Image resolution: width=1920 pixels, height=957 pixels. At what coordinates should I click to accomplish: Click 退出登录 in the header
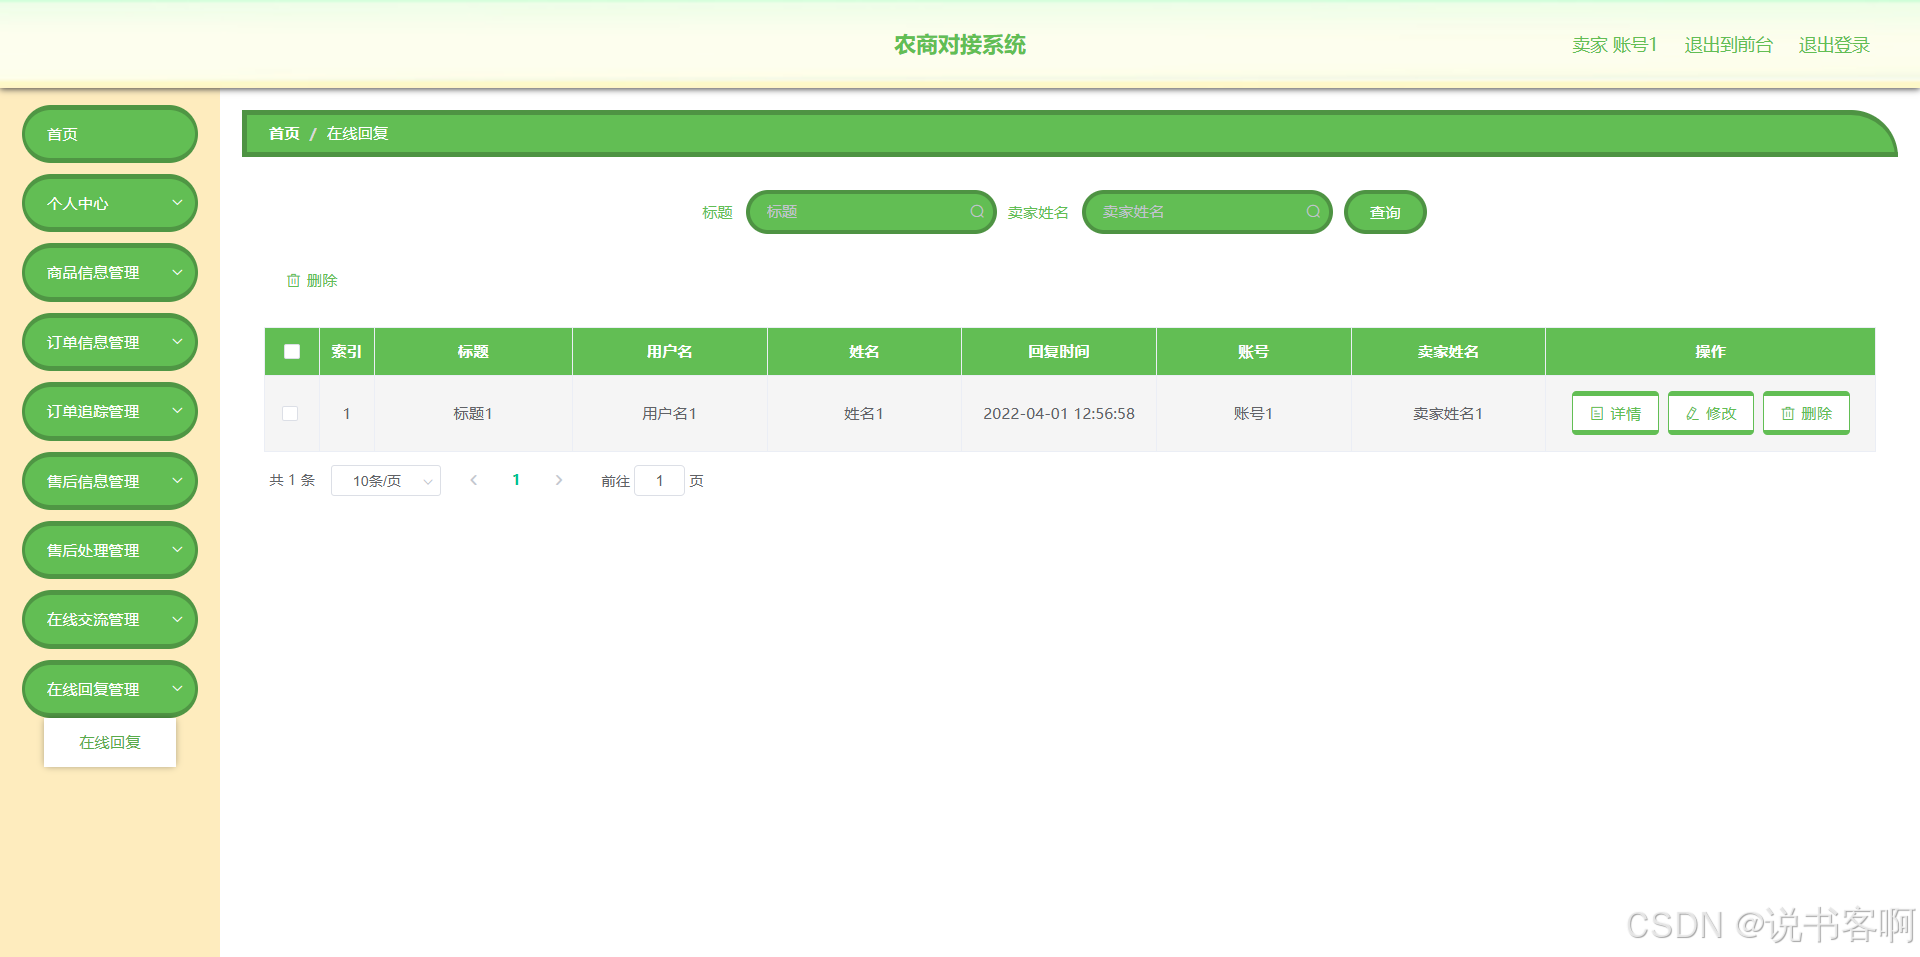(1834, 45)
